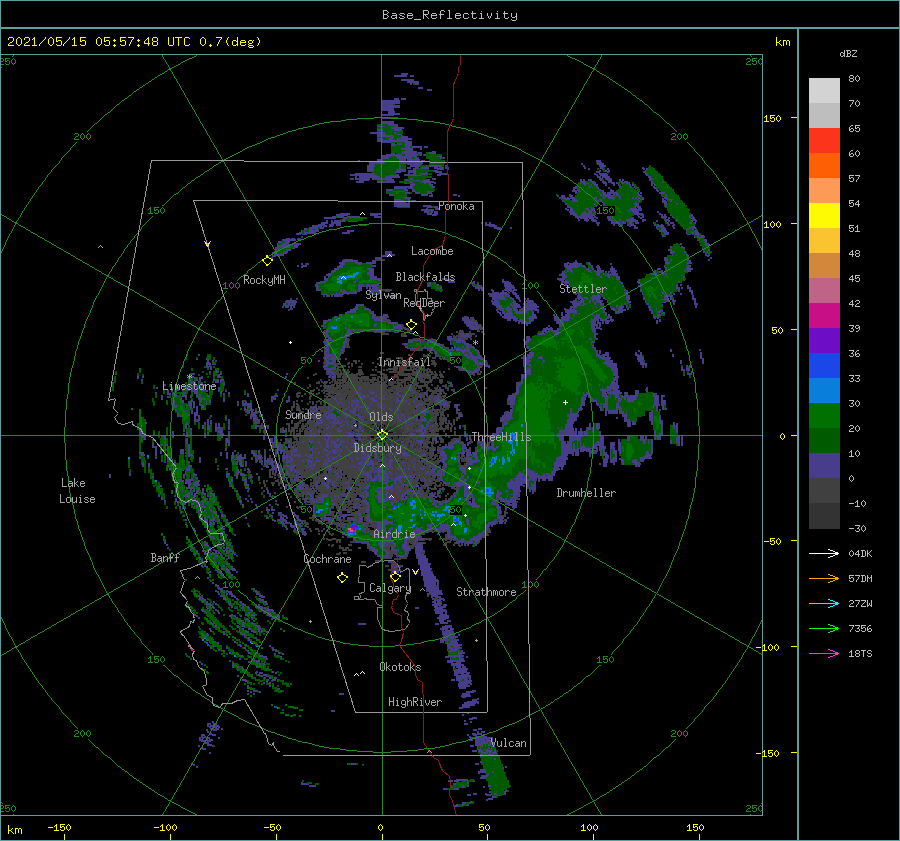The width and height of the screenshot is (900, 841).
Task: Click the yellow diamond marker near Cochrane
Action: [342, 578]
